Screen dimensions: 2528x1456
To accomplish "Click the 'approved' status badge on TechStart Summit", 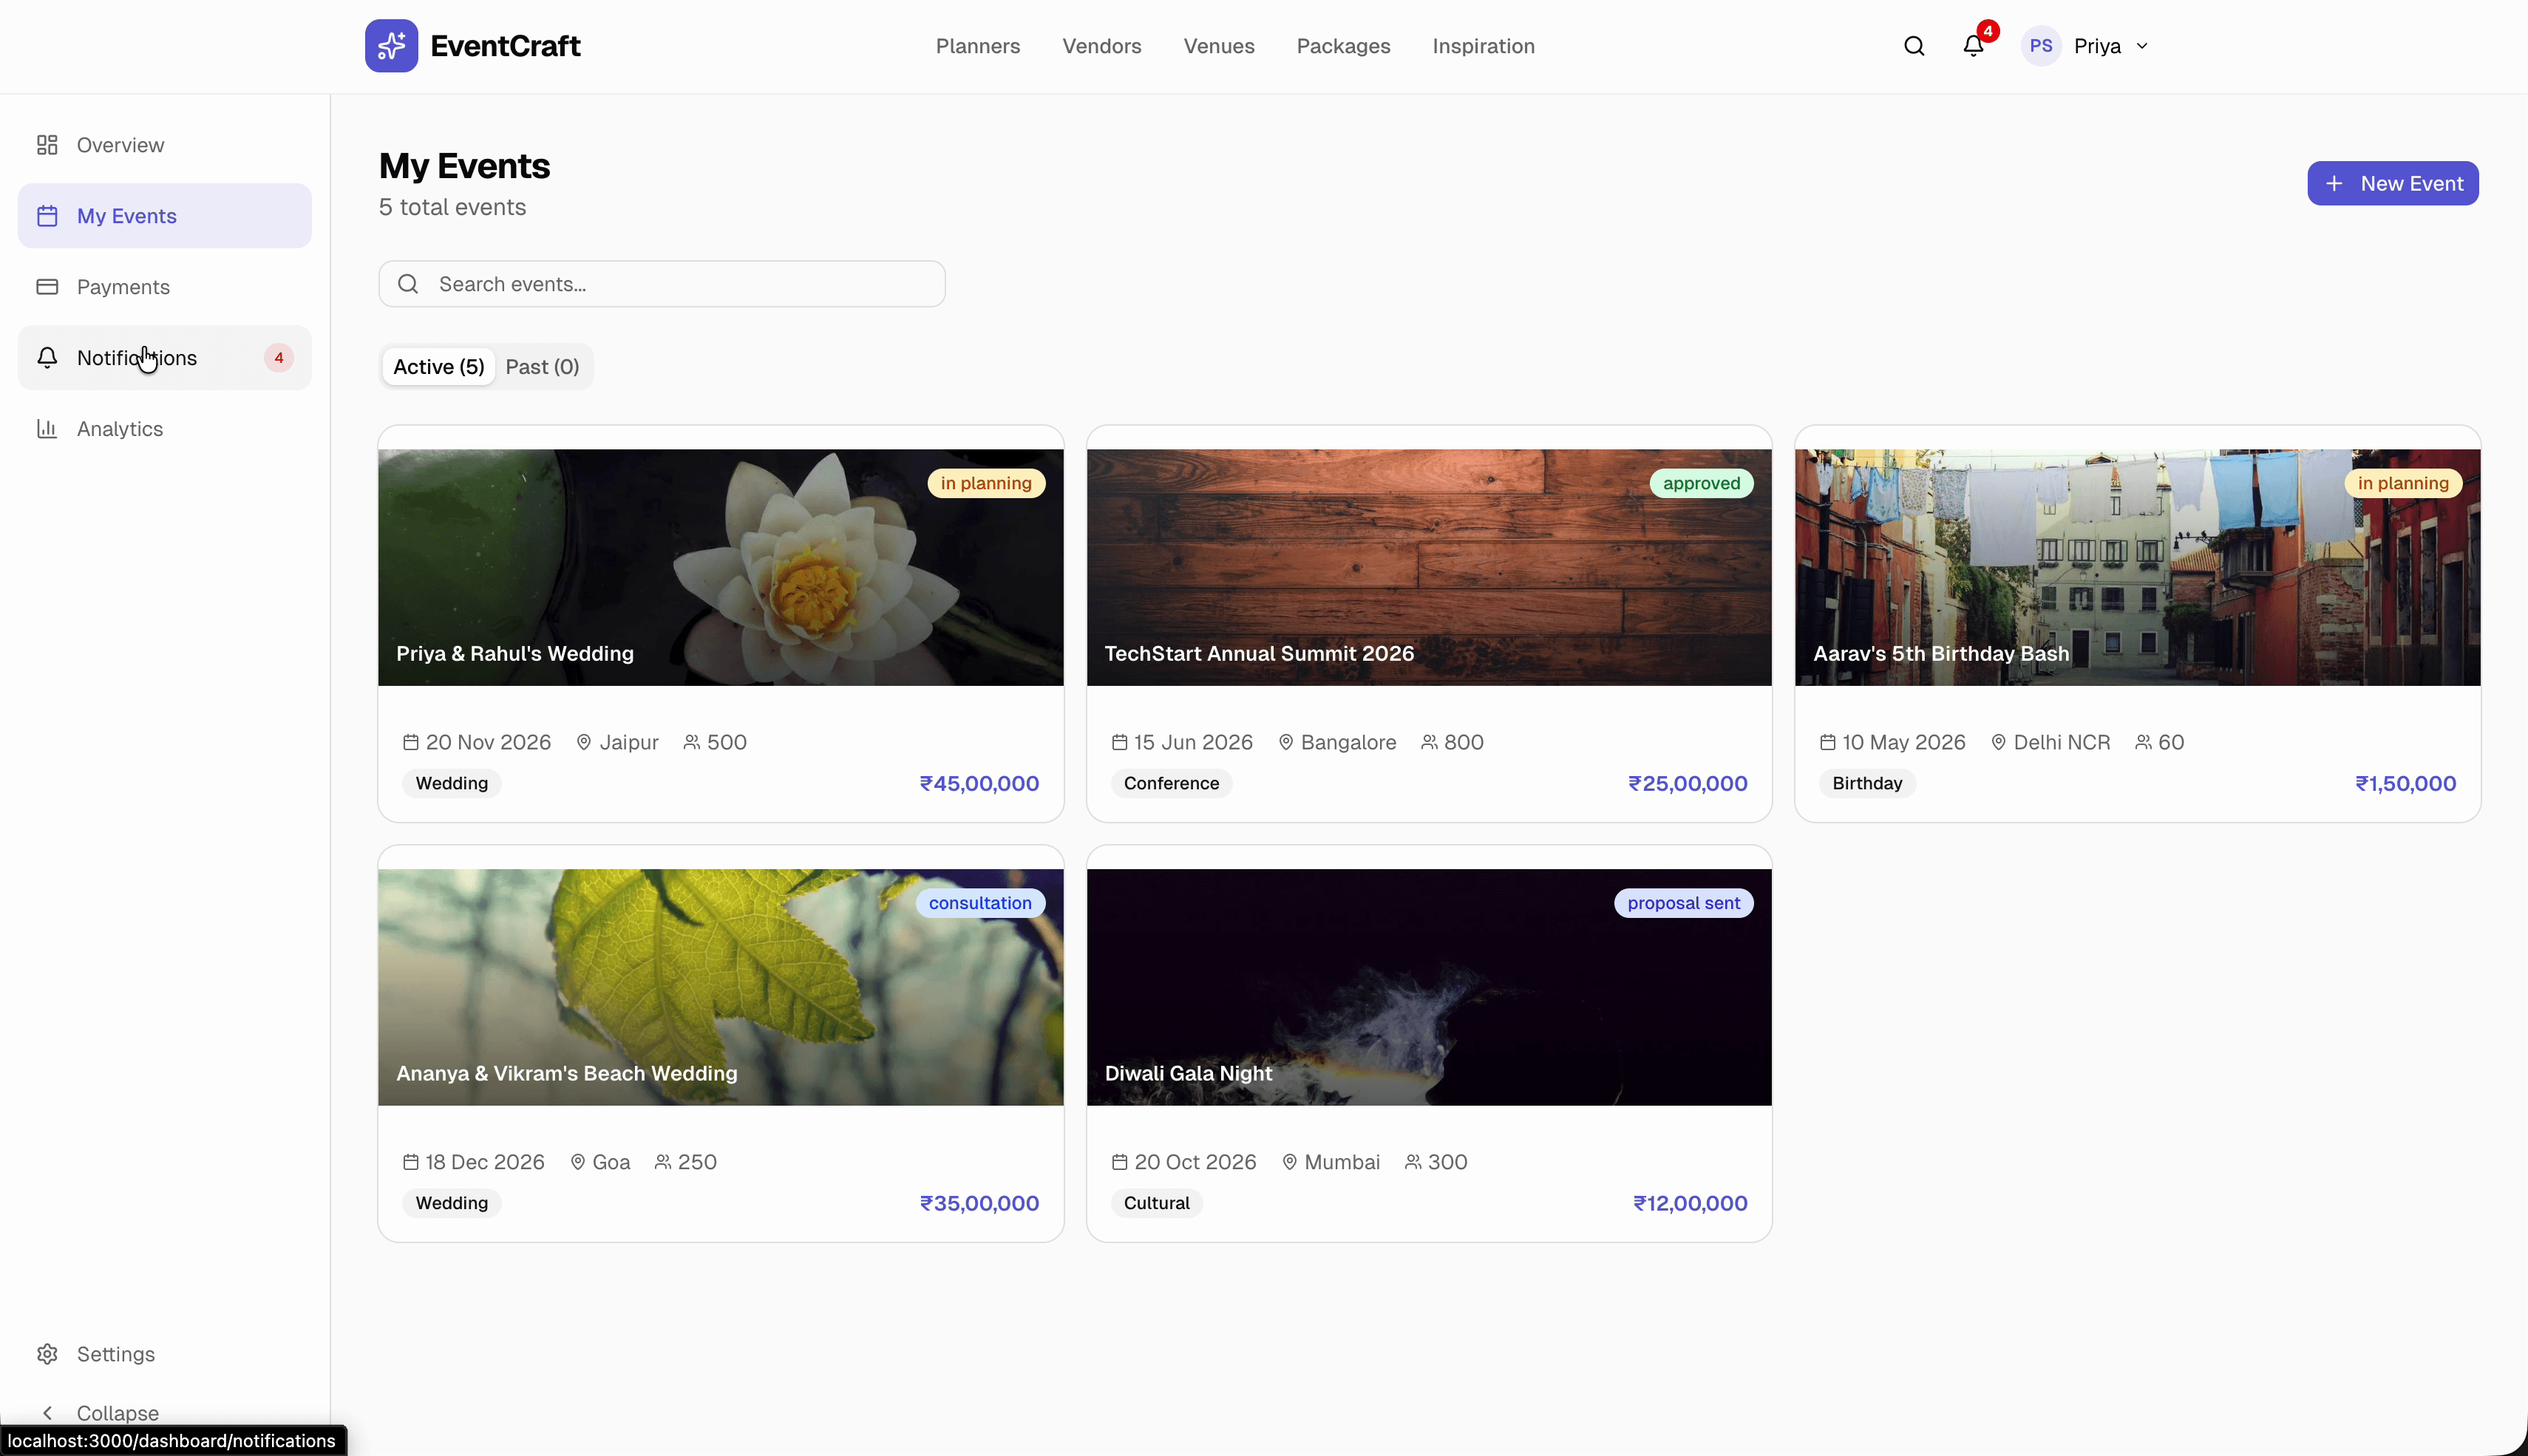I will pos(1701,483).
